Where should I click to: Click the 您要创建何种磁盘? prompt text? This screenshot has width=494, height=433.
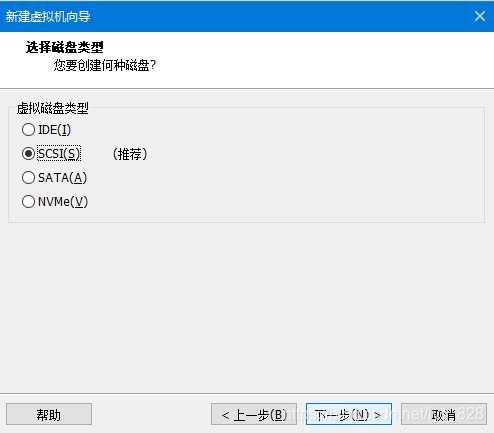105,65
